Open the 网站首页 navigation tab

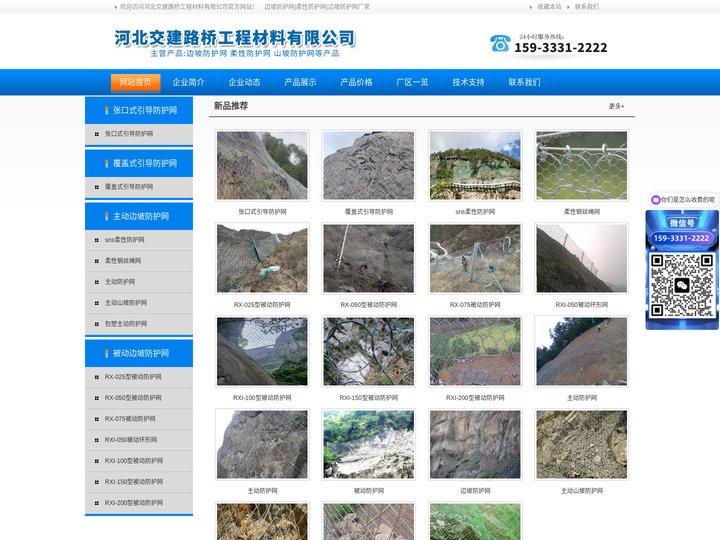pos(135,82)
